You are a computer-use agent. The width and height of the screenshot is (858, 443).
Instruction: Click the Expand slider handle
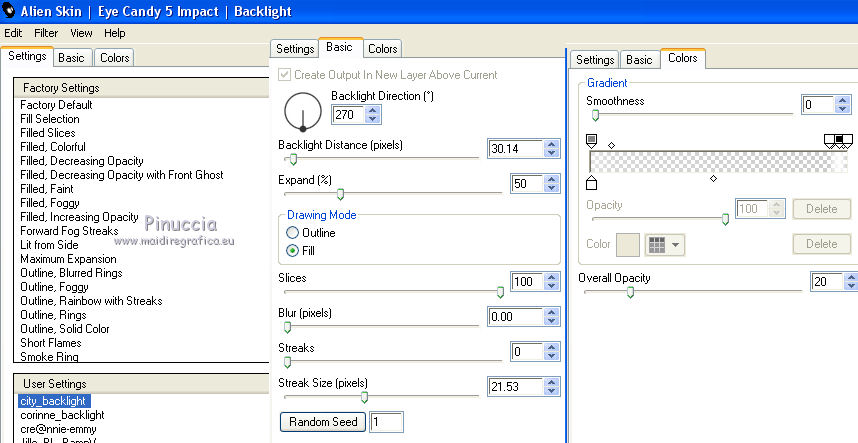click(340, 194)
